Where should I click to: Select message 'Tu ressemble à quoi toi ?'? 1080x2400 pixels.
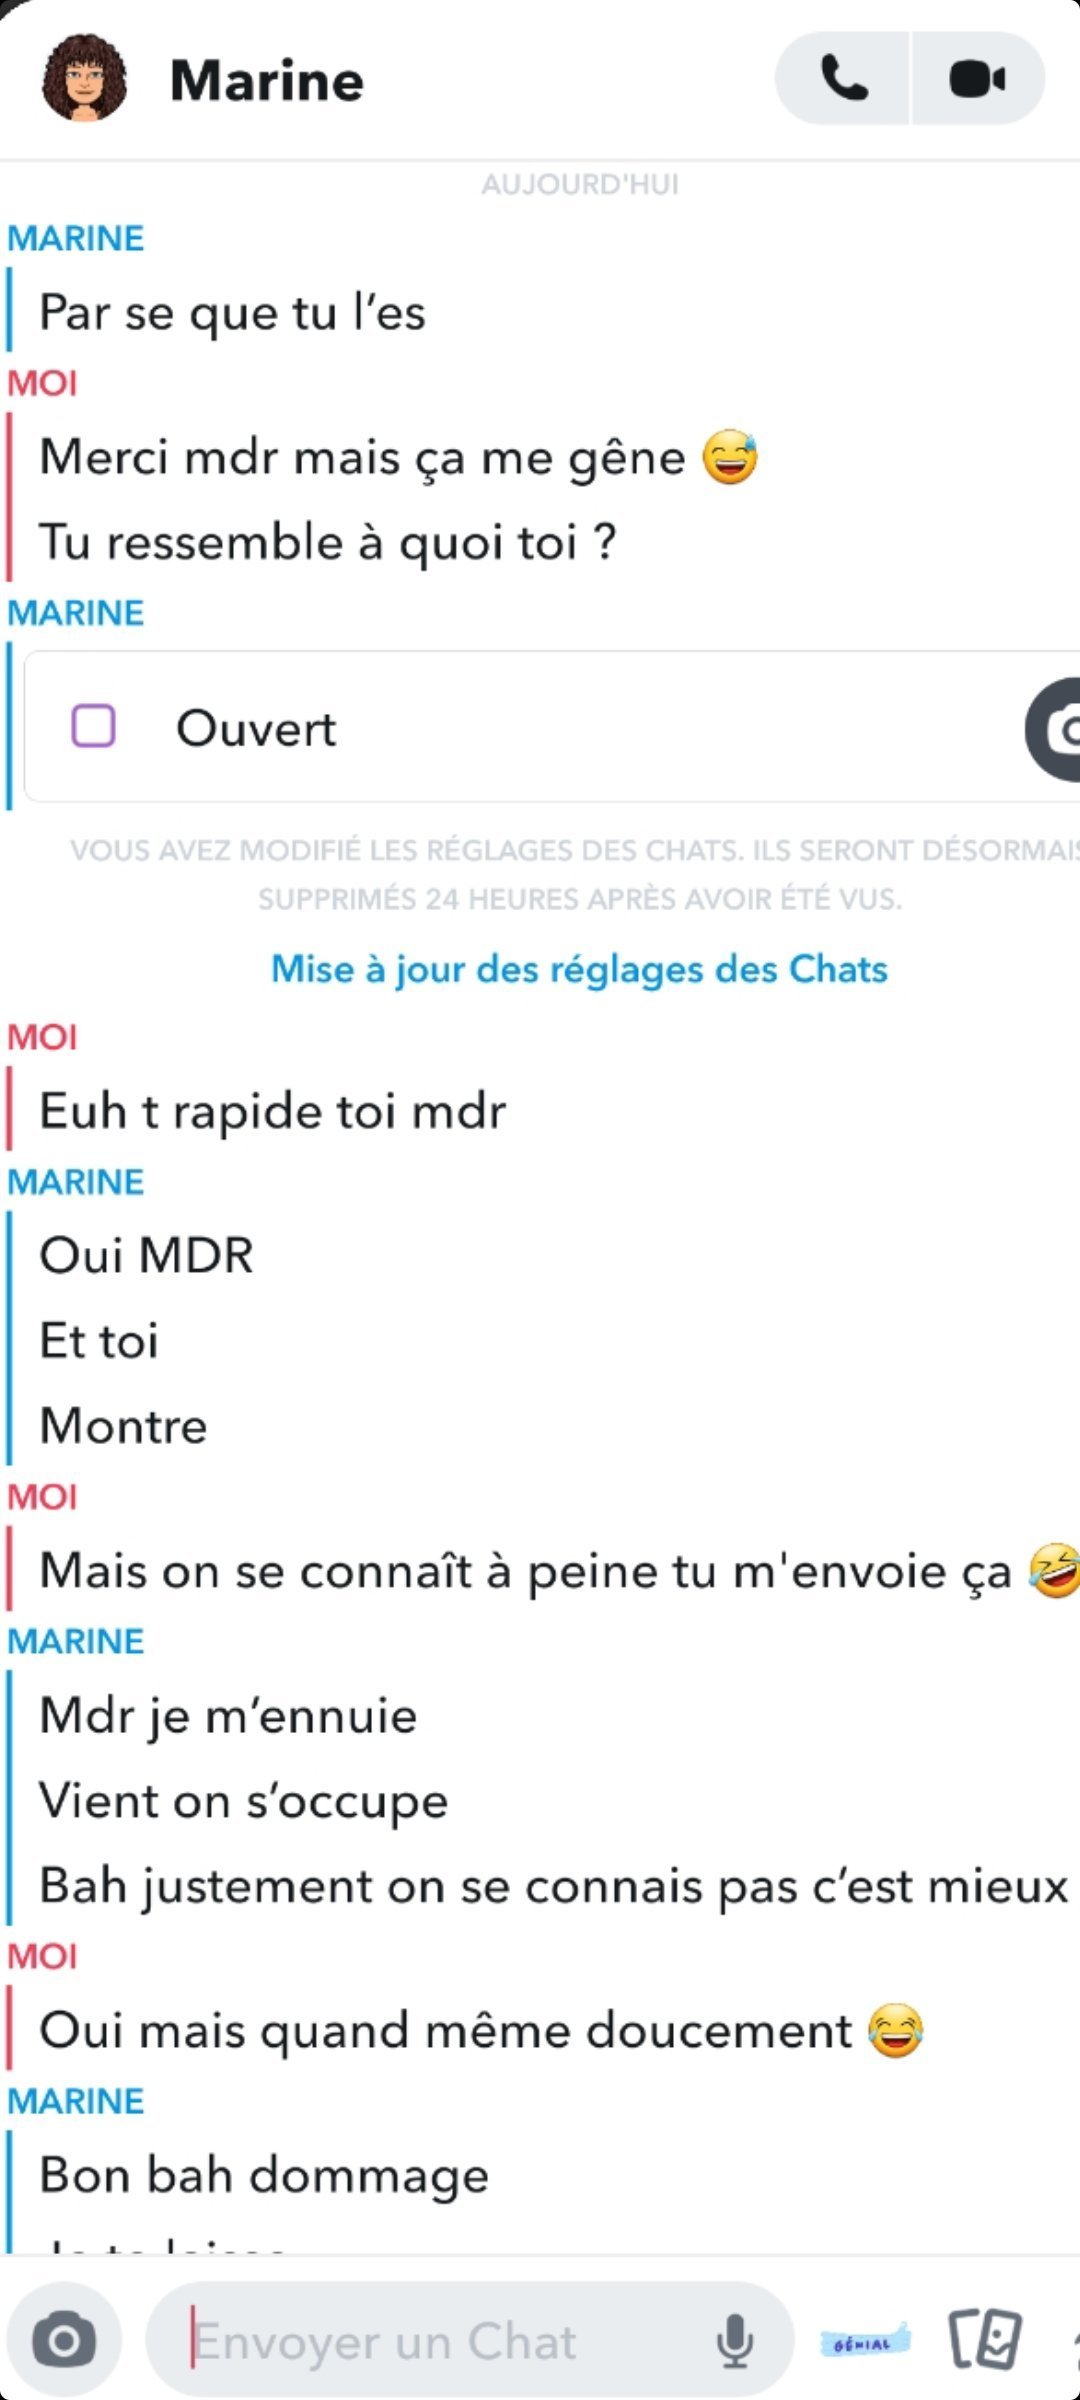pyautogui.click(x=328, y=542)
